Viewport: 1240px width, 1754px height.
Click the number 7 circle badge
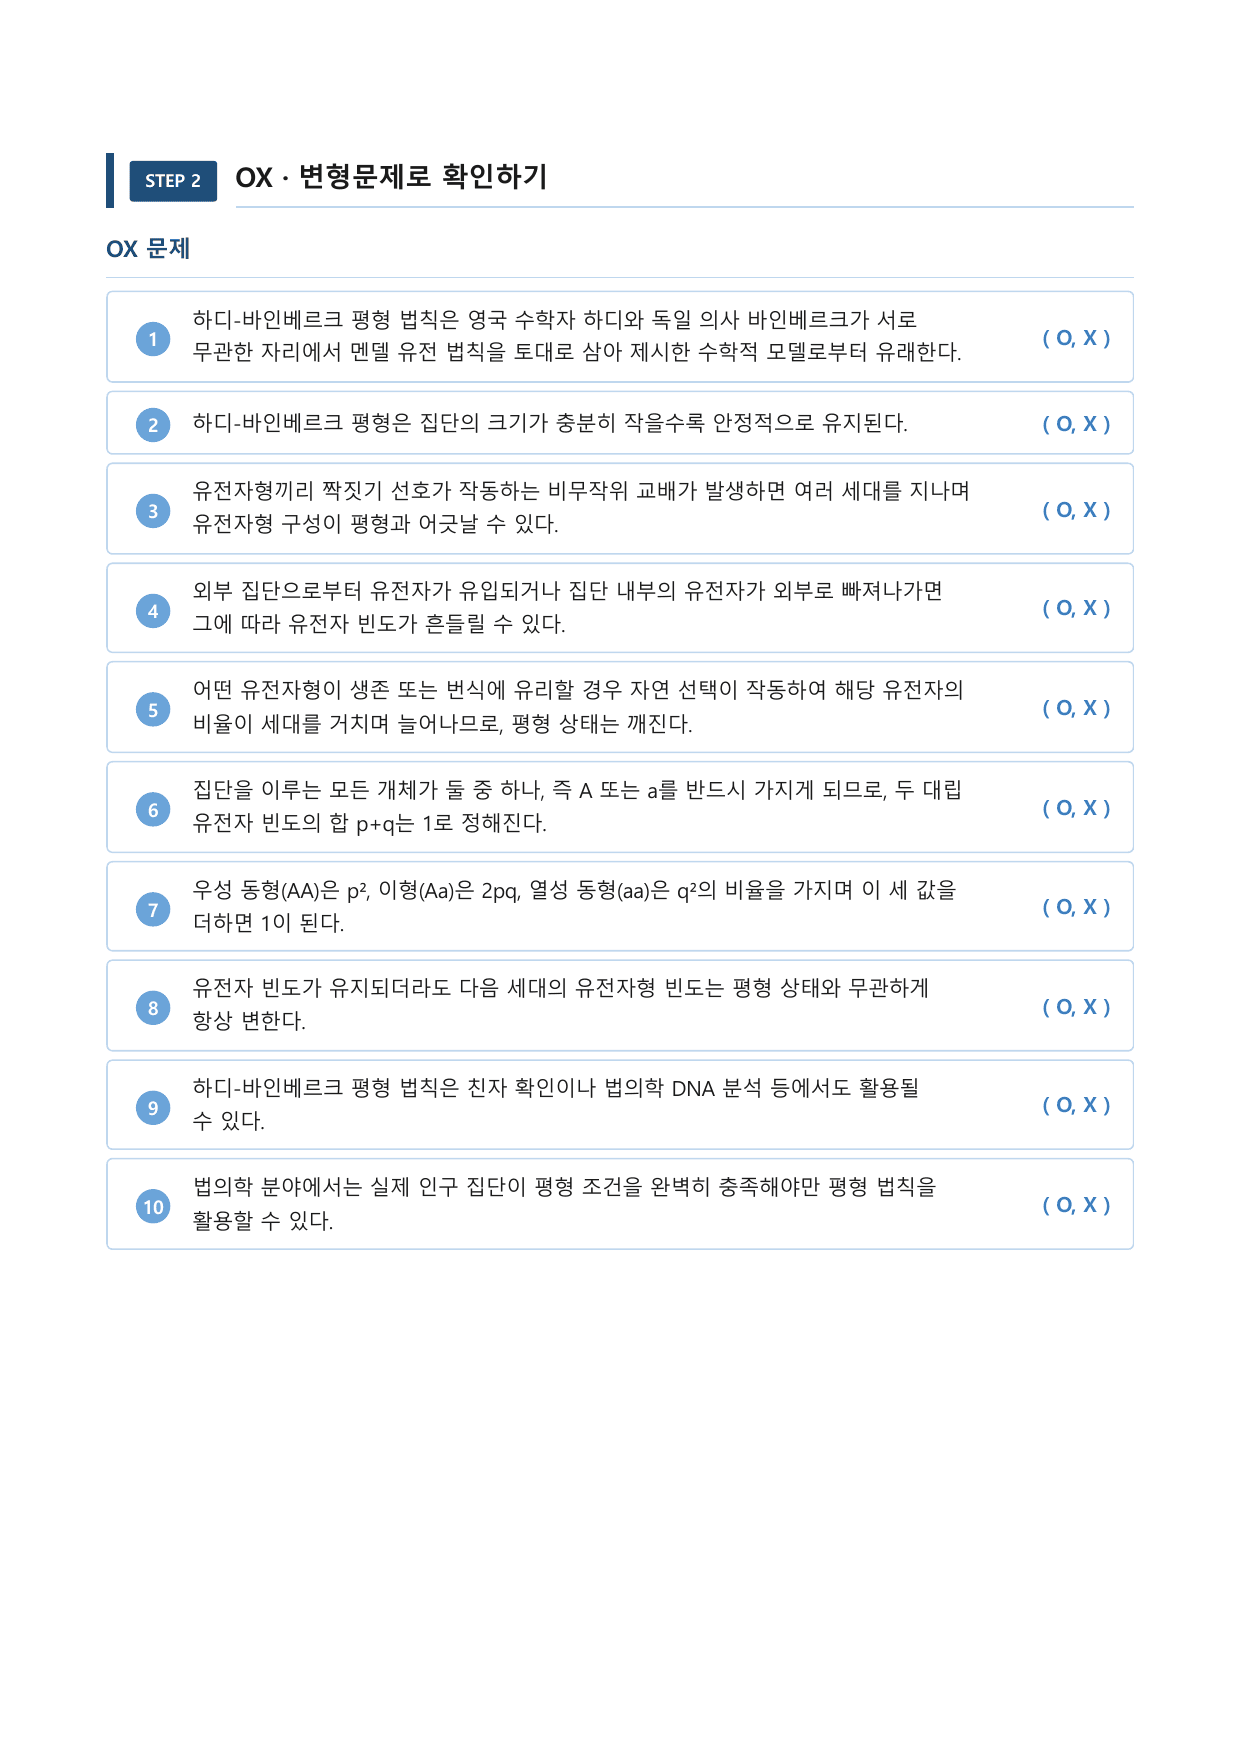(153, 909)
